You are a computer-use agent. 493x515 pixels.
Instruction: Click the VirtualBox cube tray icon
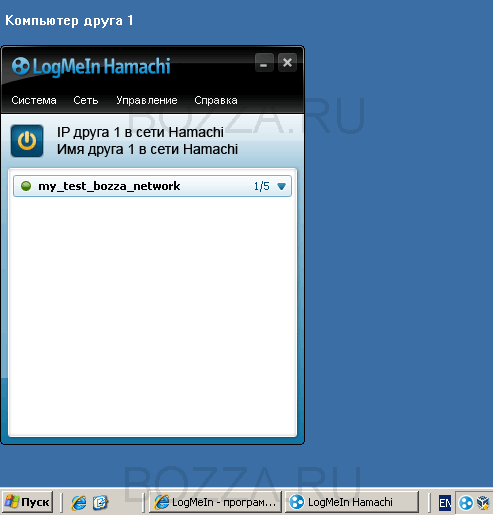click(483, 503)
